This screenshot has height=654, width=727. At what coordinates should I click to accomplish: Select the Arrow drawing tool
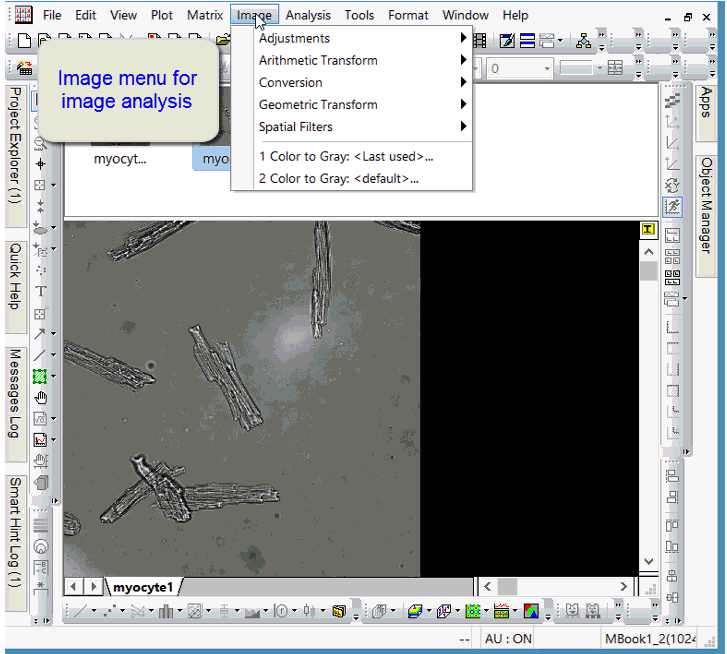(x=40, y=334)
